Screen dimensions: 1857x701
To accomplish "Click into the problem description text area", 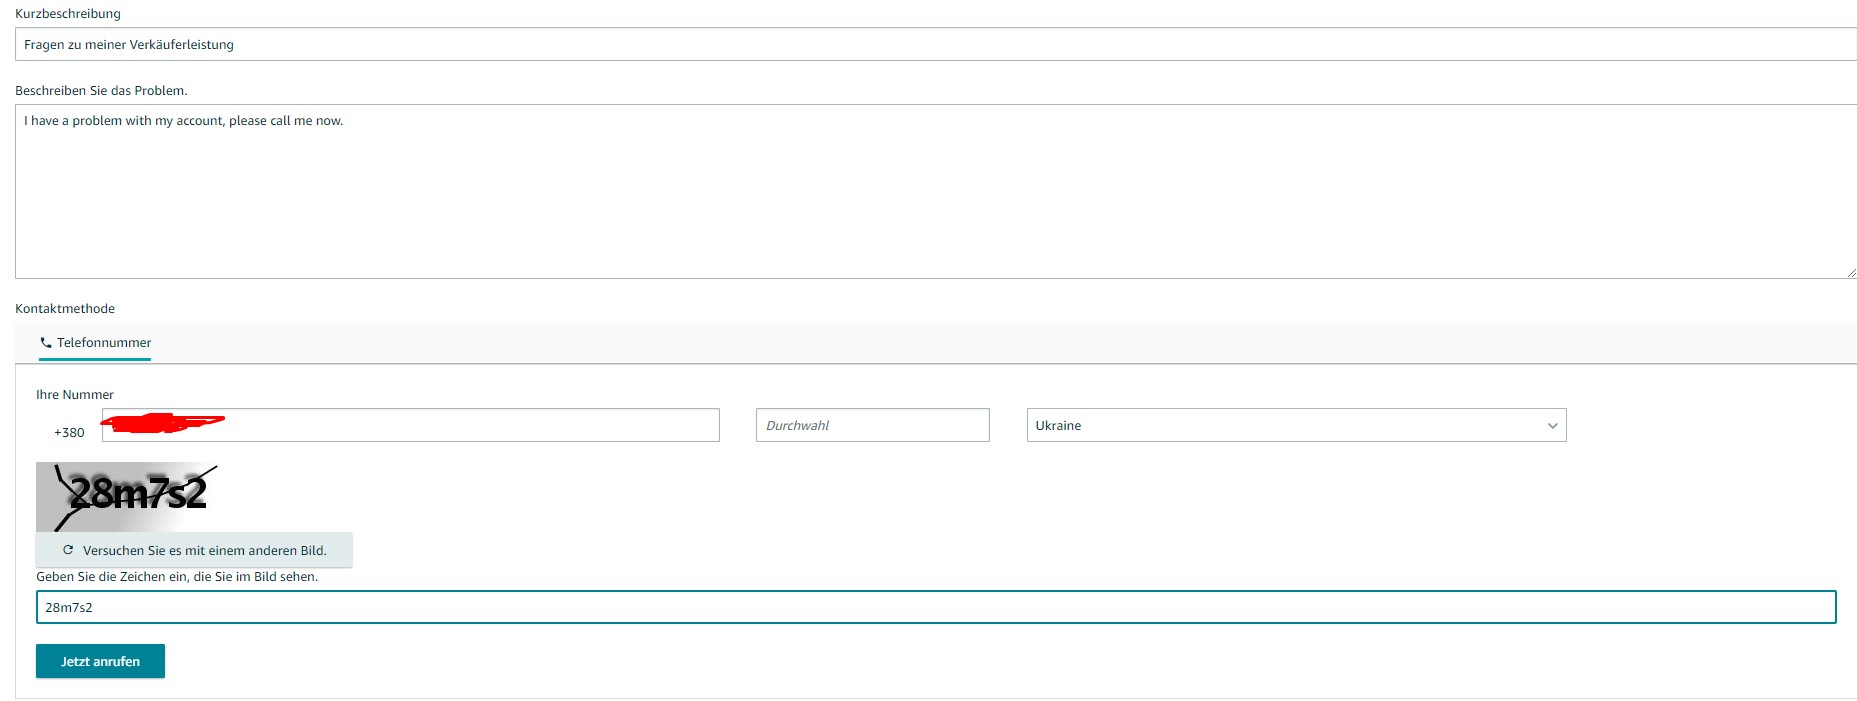I will (935, 191).
